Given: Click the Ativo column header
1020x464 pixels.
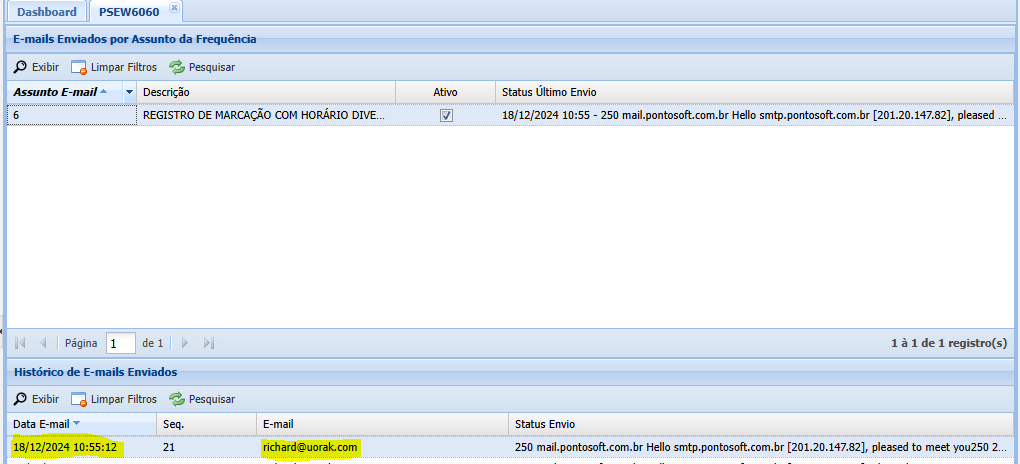Looking at the screenshot, I should (446, 92).
